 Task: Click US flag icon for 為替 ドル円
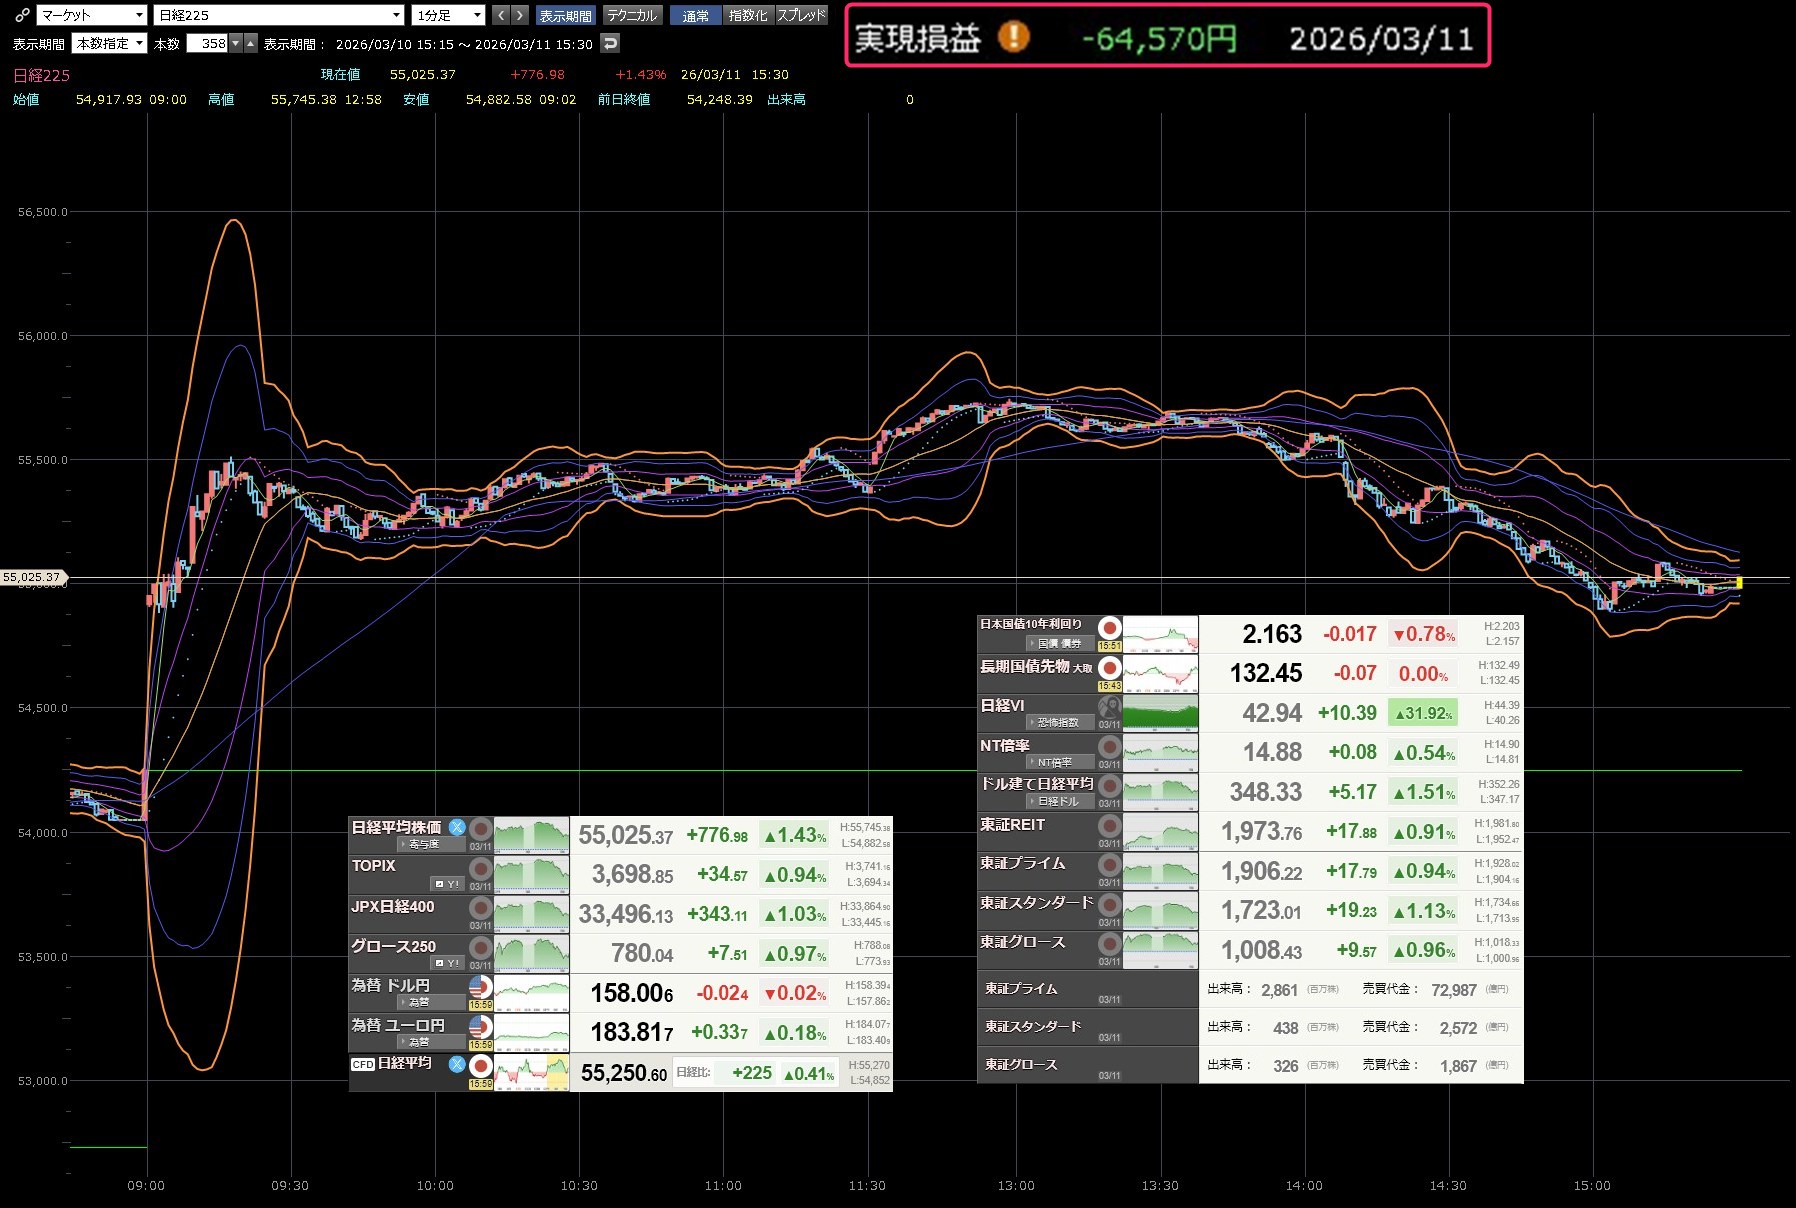tap(480, 988)
